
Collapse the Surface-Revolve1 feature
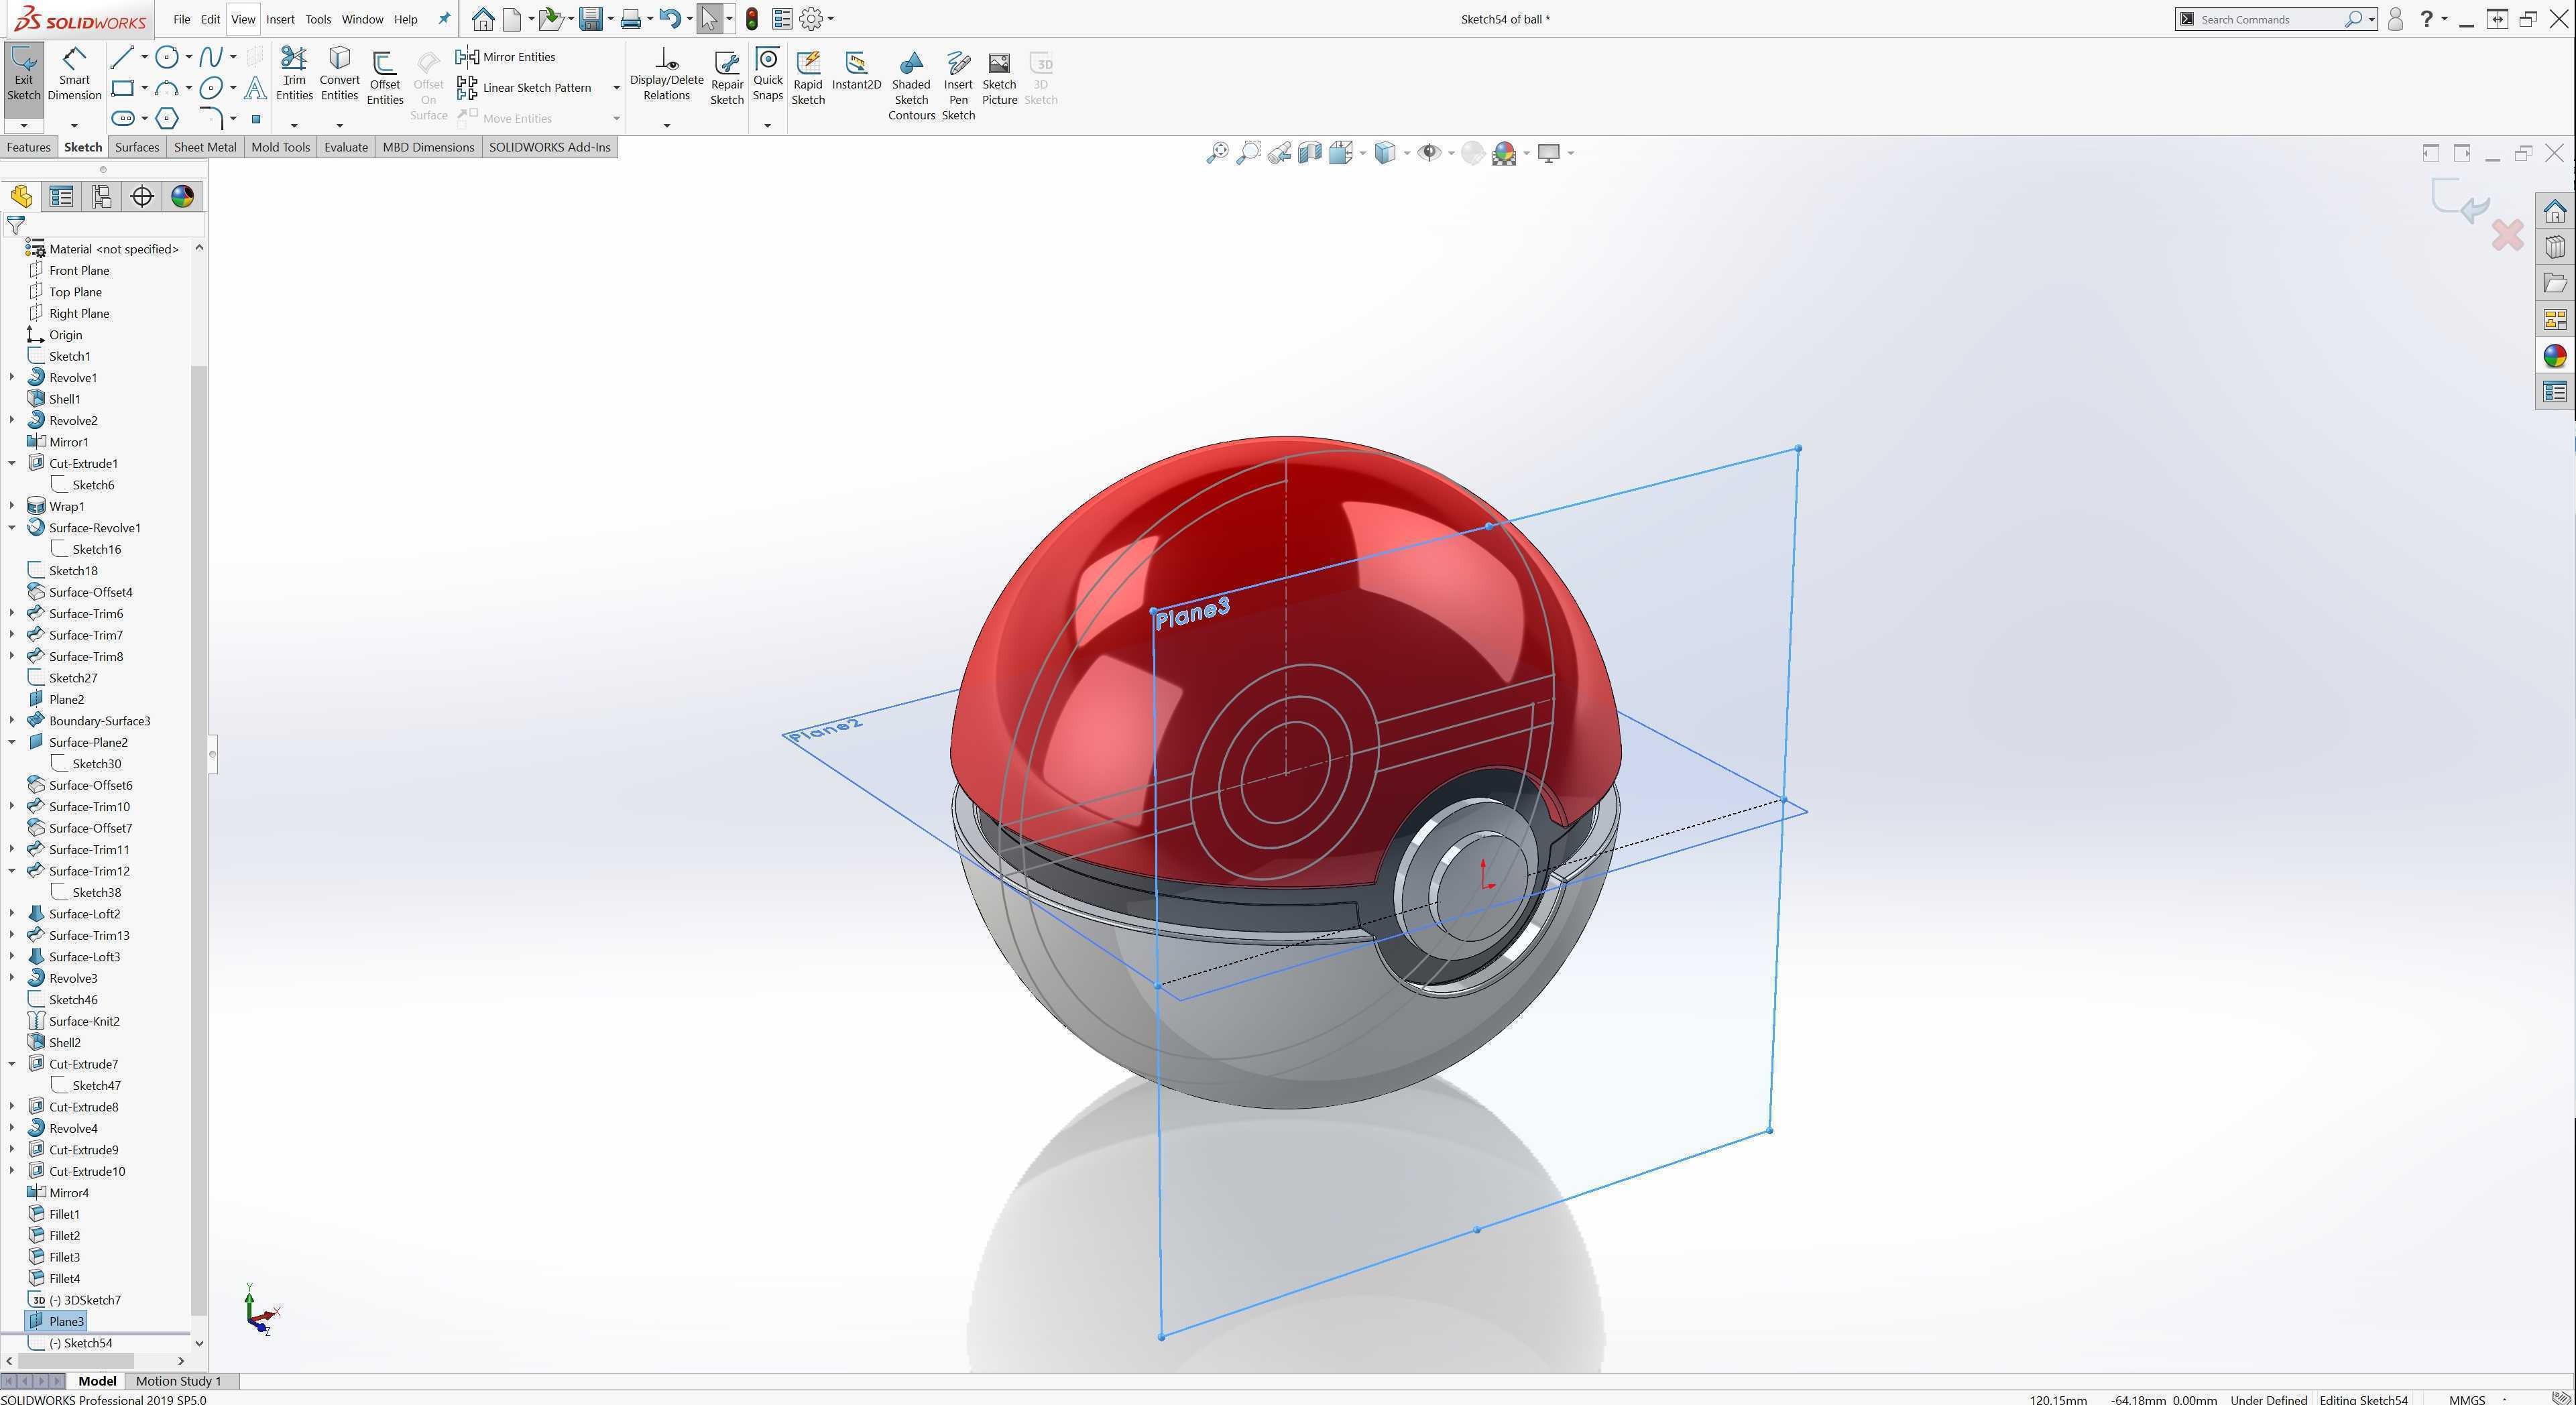[x=12, y=527]
